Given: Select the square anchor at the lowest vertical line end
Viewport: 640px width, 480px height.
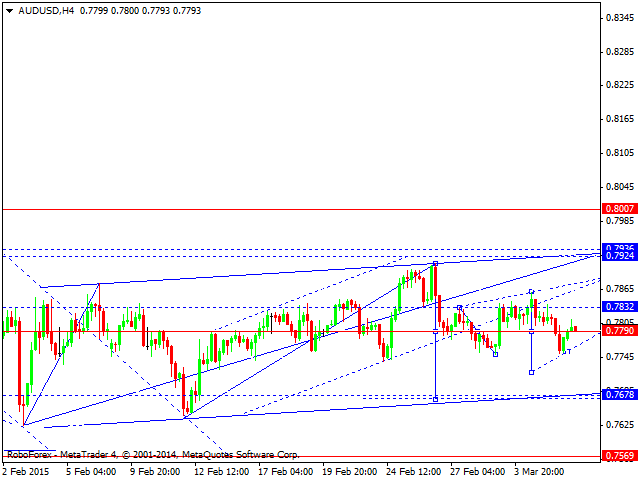Looking at the screenshot, I should pyautogui.click(x=435, y=399).
